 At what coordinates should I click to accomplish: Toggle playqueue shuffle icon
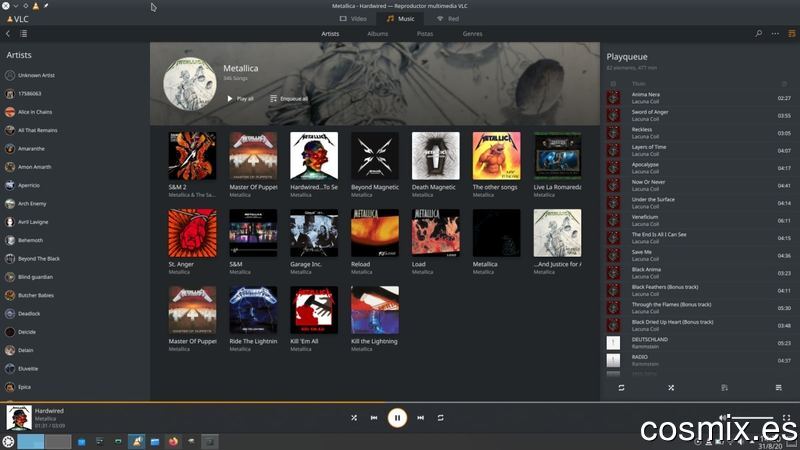point(671,388)
